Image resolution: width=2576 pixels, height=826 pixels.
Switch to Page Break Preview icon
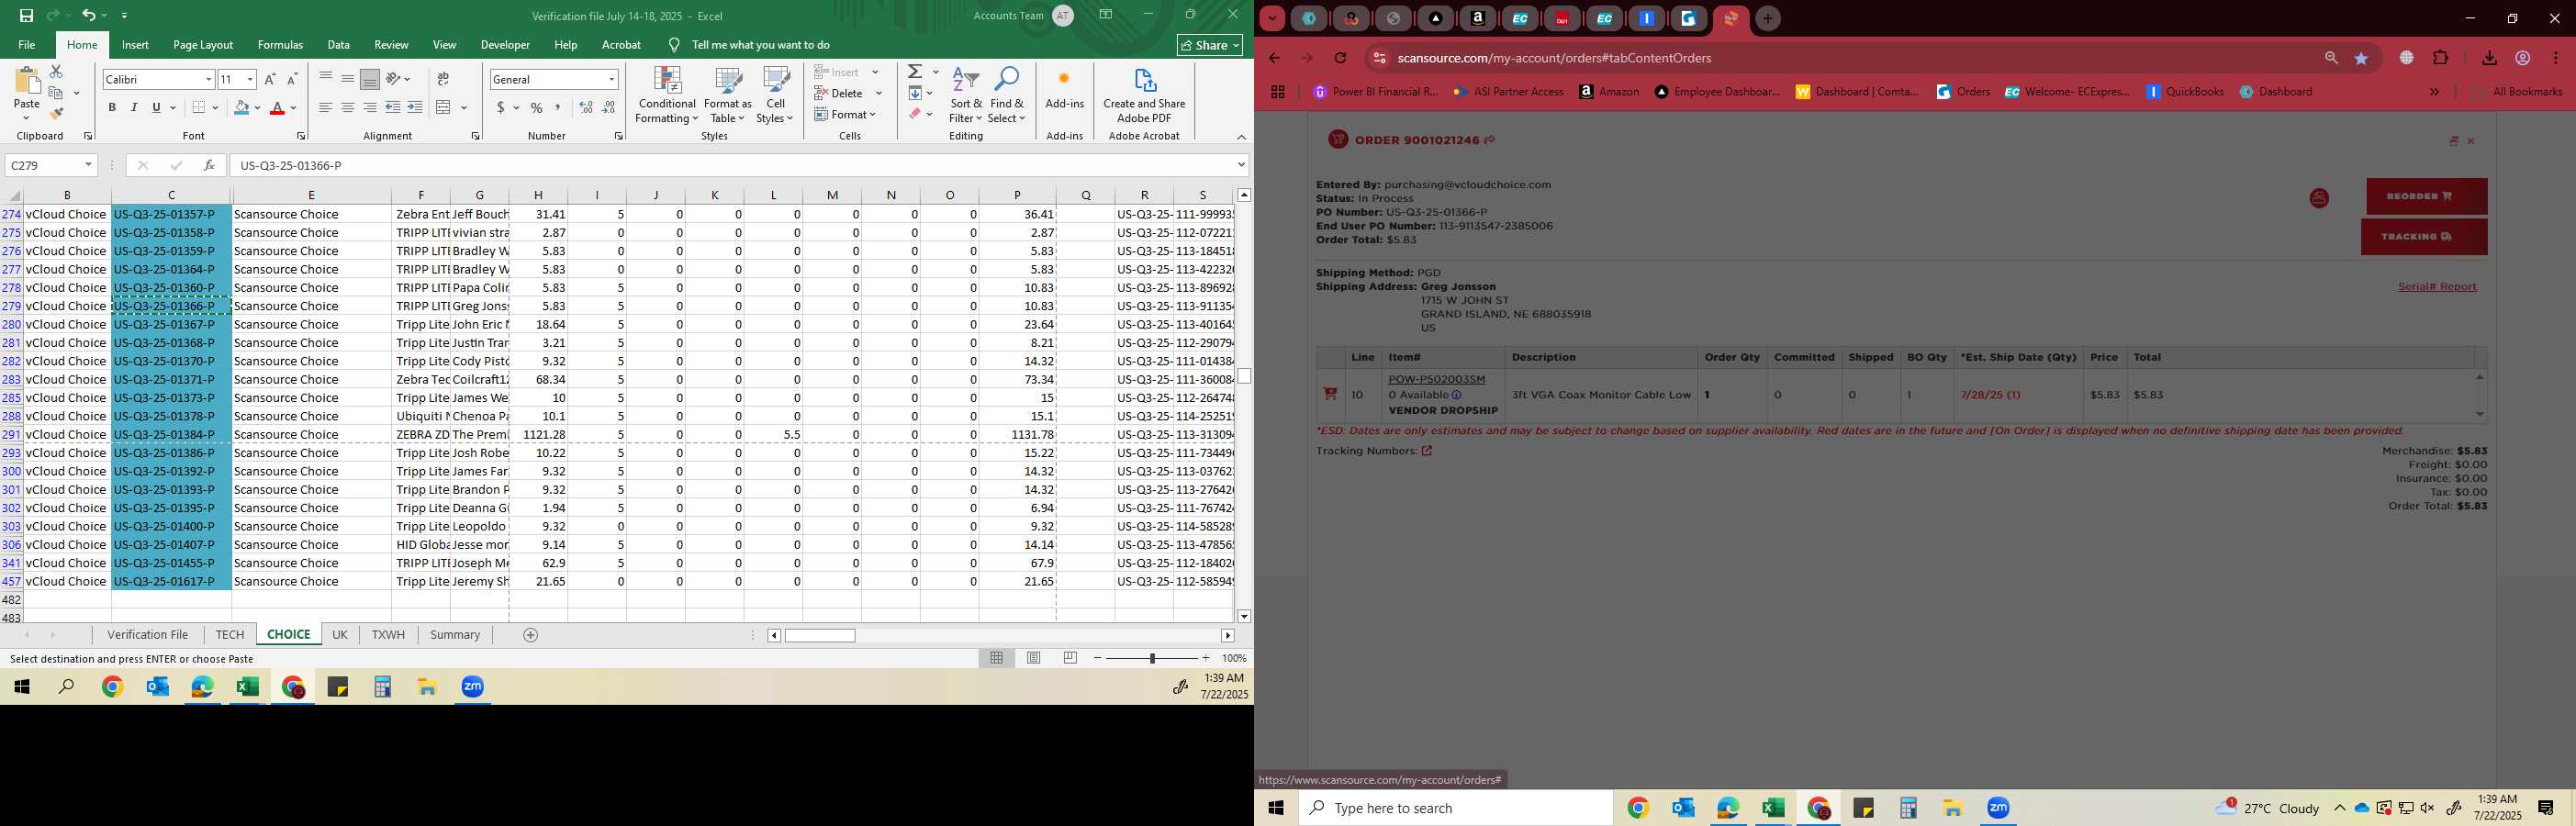(x=1071, y=658)
